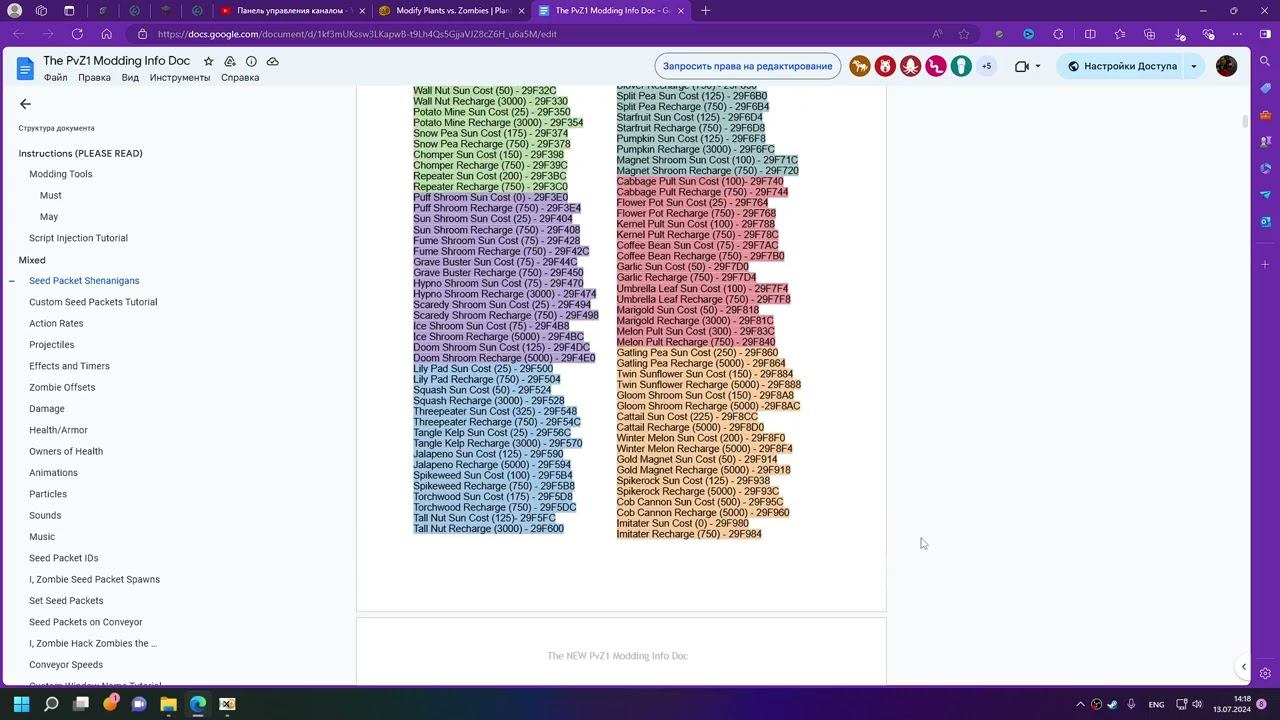The width and height of the screenshot is (1280, 720).
Task: Show the side panel with bottom-right arrow
Action: click(x=1244, y=667)
